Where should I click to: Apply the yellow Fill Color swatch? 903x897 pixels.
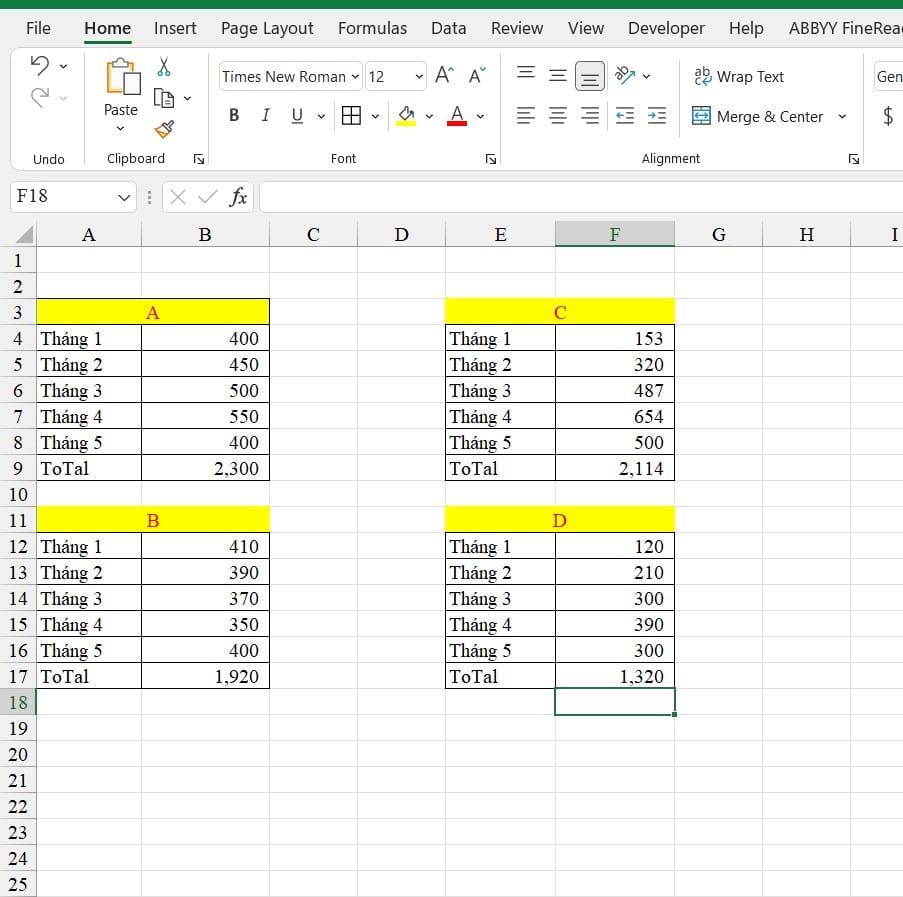click(406, 116)
